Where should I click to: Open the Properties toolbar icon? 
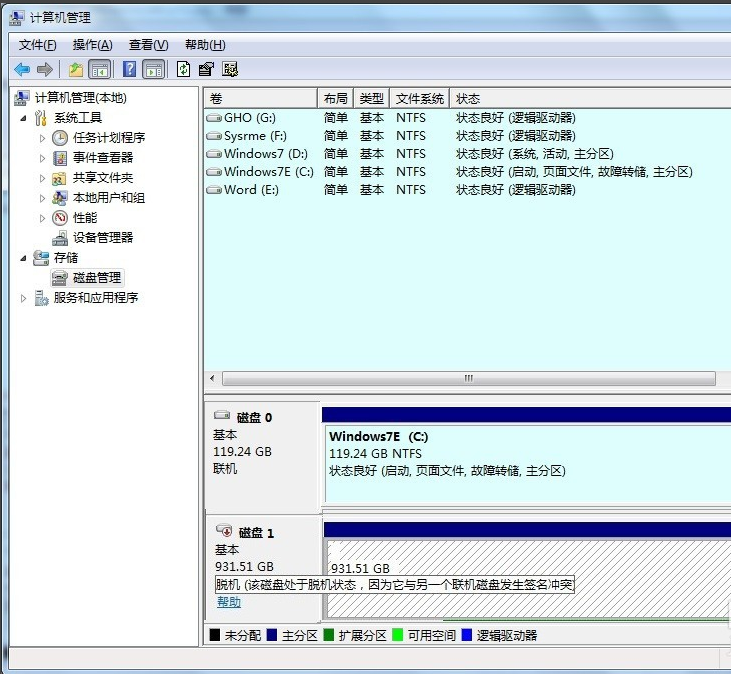pos(206,69)
